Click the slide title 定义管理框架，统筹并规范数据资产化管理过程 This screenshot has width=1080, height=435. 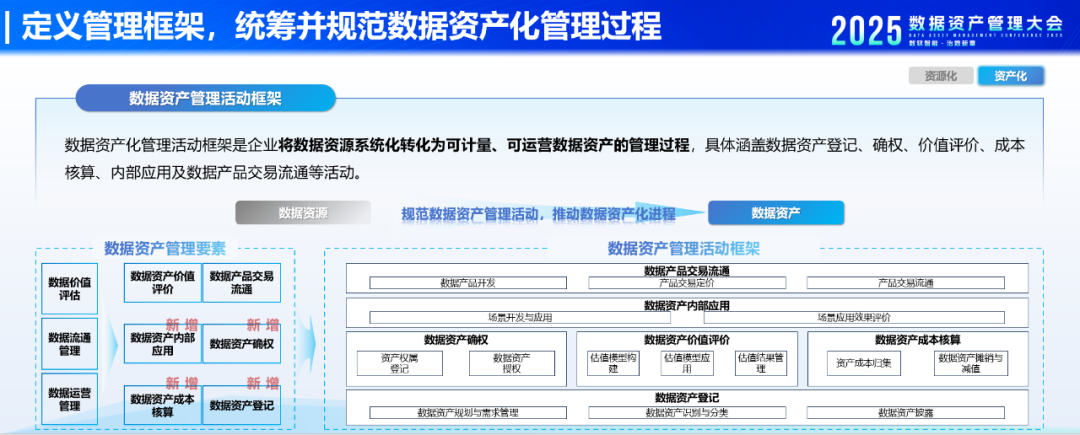[341, 28]
